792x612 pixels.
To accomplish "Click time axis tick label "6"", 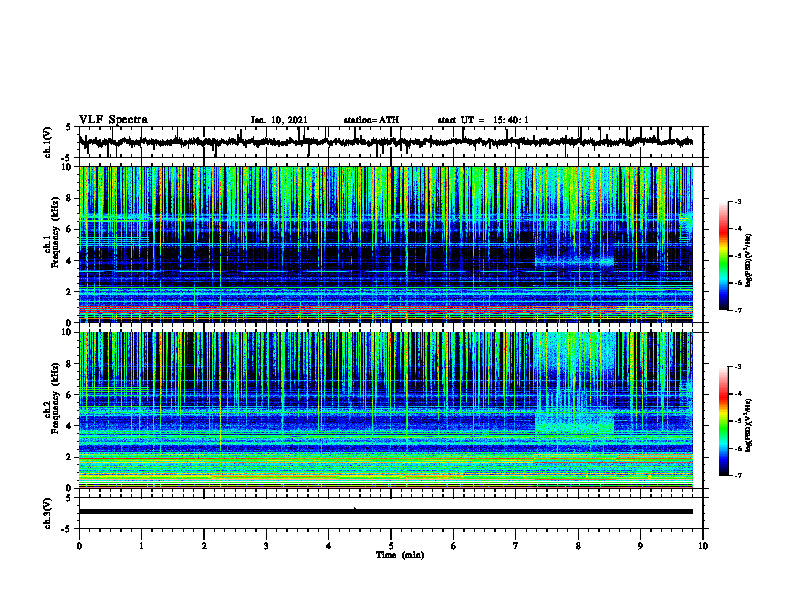I will (453, 546).
